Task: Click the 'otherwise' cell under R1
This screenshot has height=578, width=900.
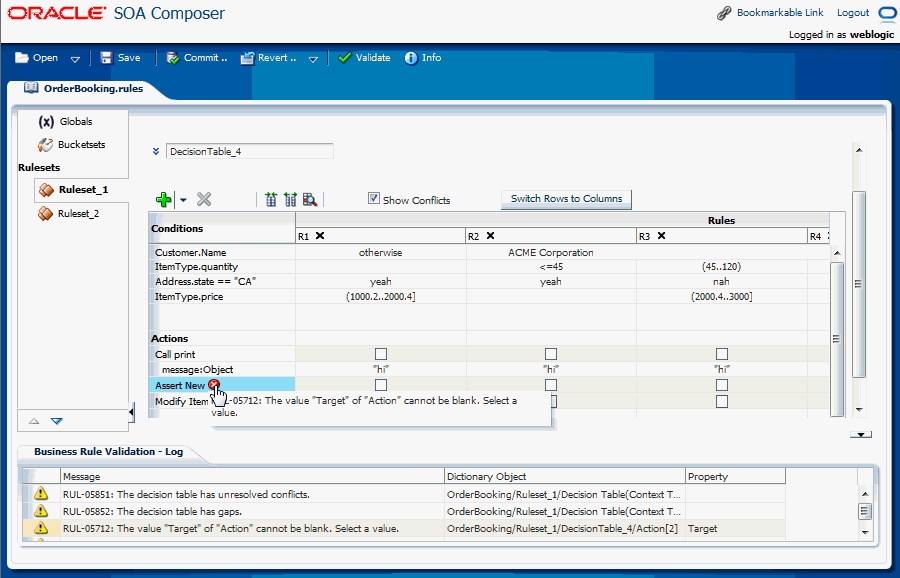Action: [x=381, y=253]
